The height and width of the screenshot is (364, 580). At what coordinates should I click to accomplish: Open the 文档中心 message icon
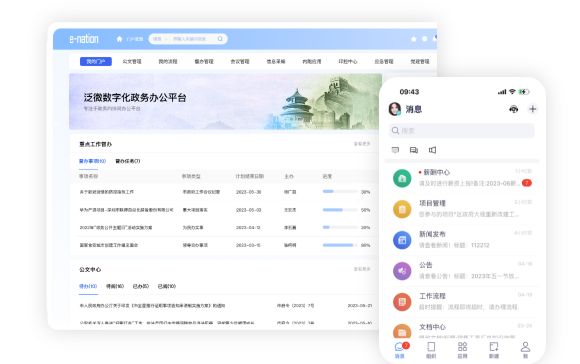(x=402, y=331)
